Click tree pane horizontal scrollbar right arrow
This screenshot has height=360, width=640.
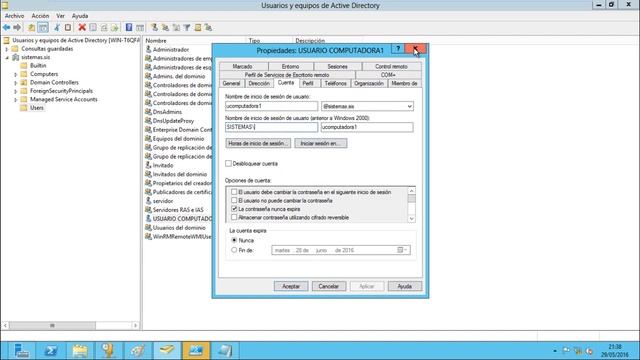(x=136, y=325)
